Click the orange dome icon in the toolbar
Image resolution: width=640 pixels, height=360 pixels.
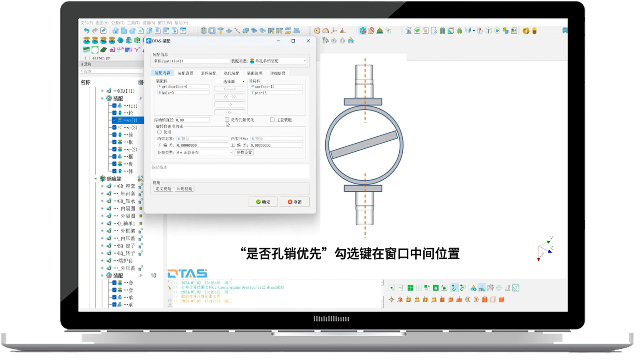(326, 31)
